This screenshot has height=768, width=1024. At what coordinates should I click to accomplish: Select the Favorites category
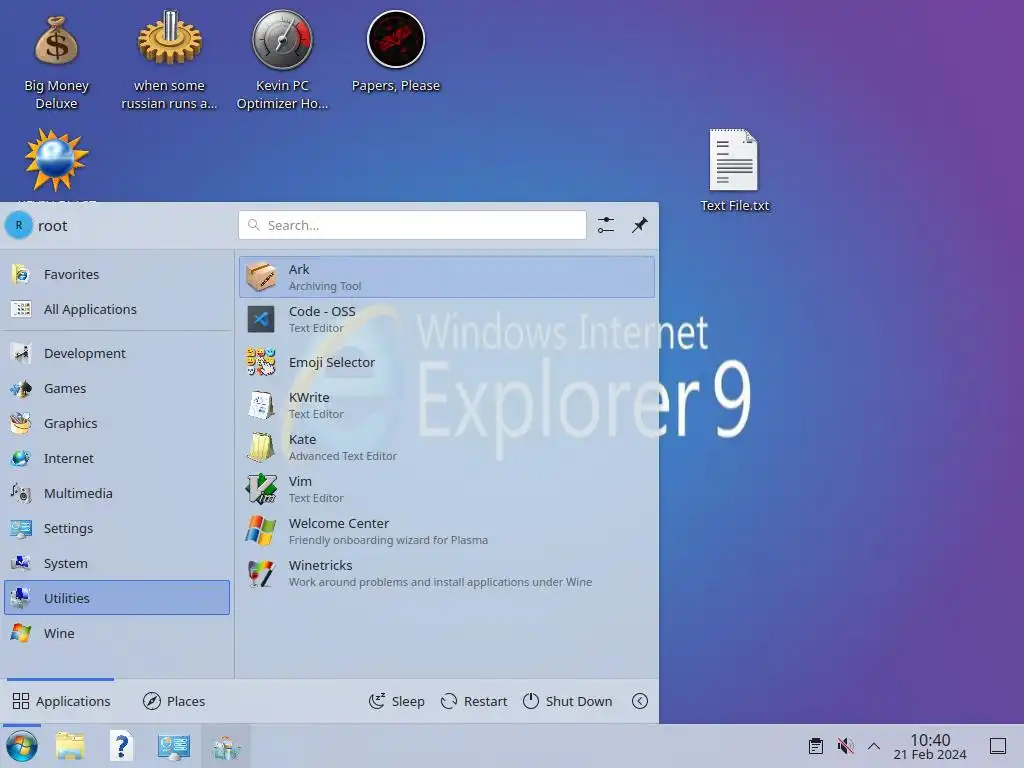[x=117, y=274]
